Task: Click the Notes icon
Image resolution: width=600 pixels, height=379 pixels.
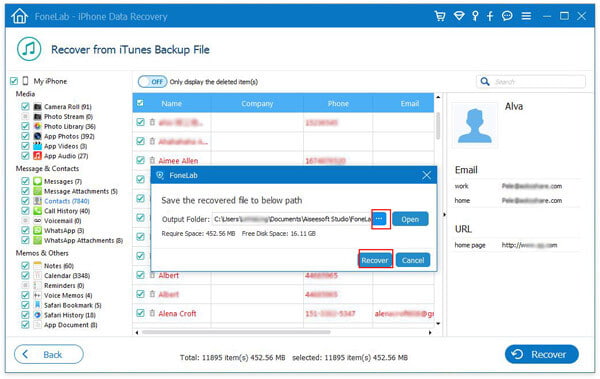Action: 38,266
